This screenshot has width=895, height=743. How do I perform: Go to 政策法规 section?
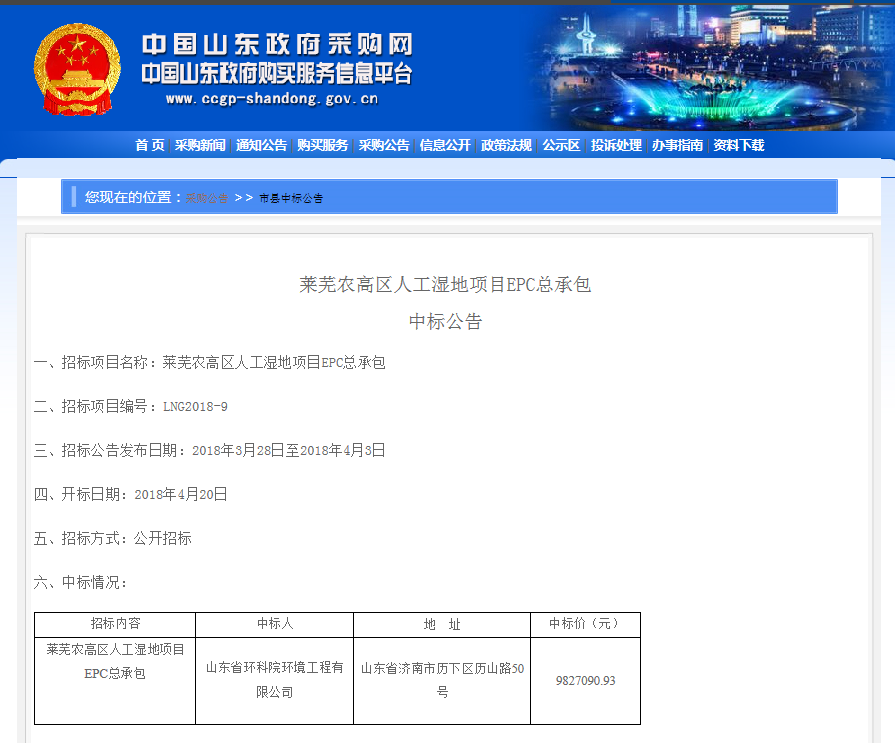506,146
